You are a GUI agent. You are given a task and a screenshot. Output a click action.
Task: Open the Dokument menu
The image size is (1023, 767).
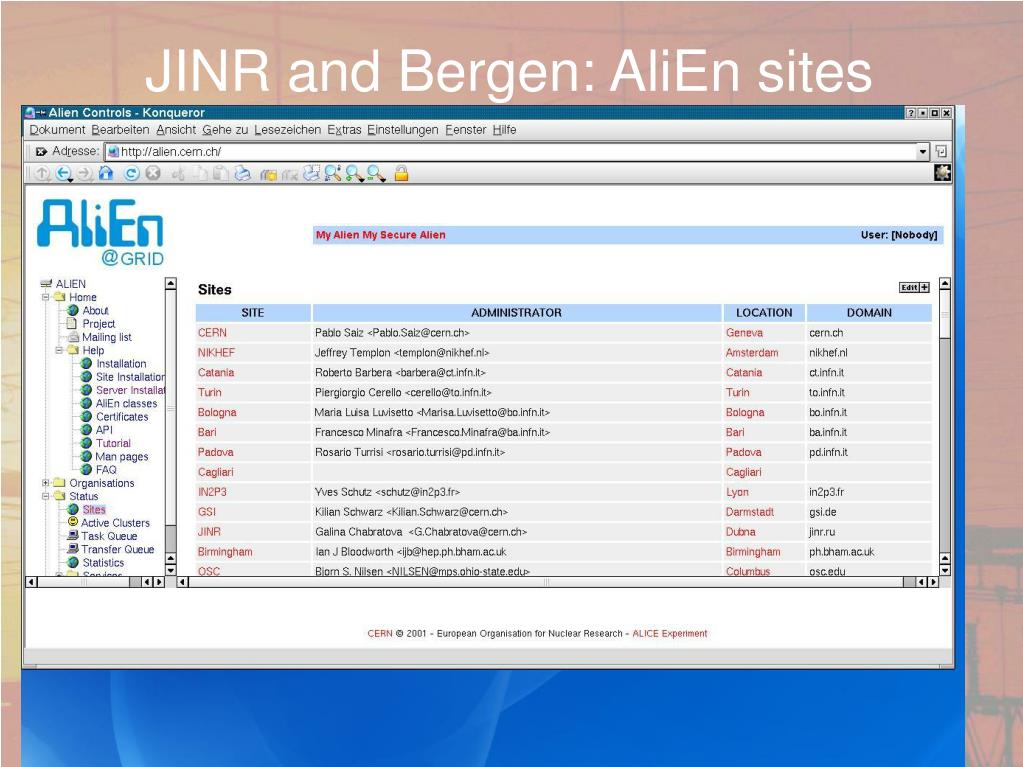point(57,130)
